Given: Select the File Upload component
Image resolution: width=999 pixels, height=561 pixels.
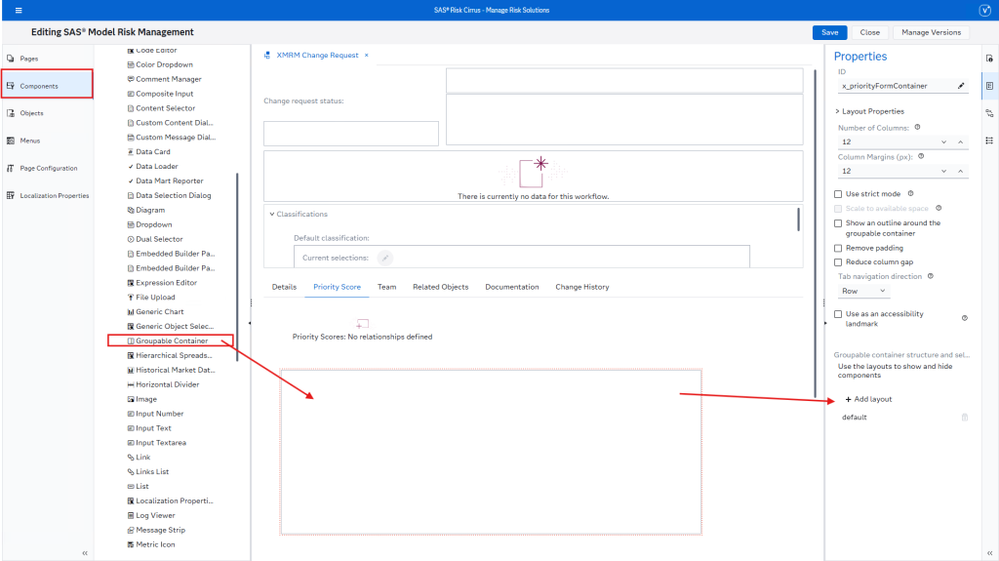Looking at the screenshot, I should coord(155,297).
